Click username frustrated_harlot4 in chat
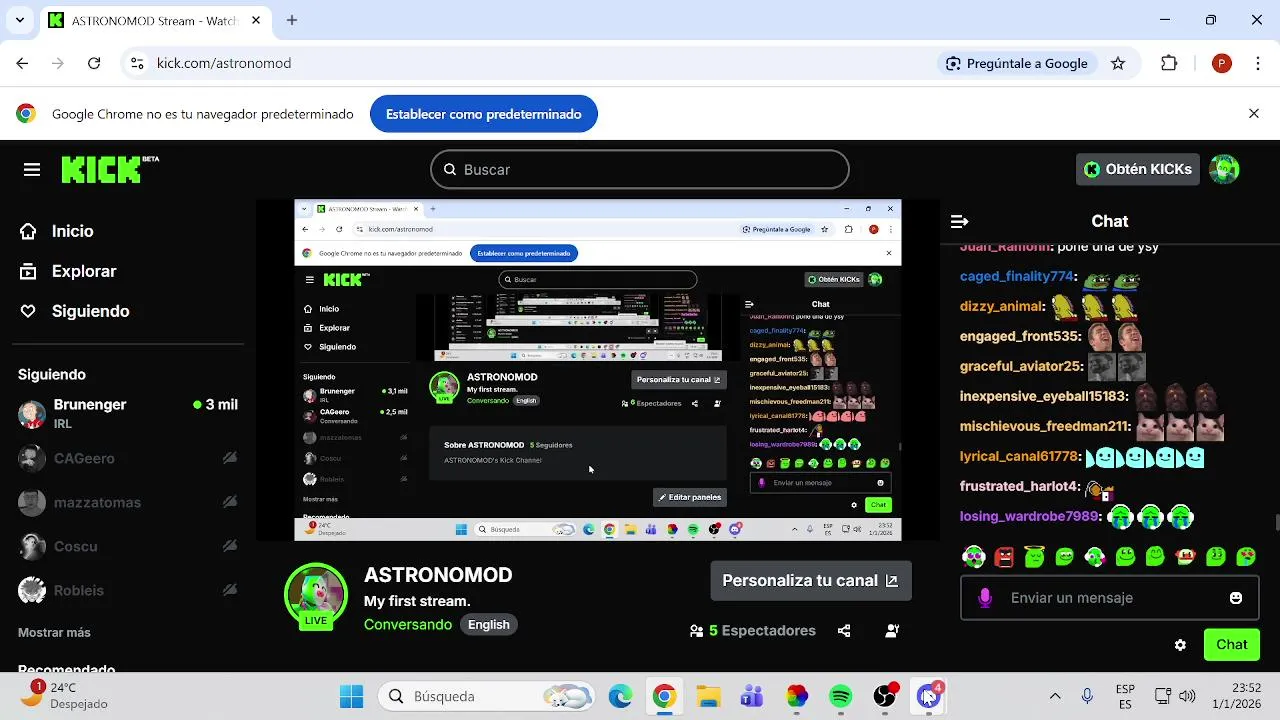The height and width of the screenshot is (720, 1280). click(x=1020, y=486)
